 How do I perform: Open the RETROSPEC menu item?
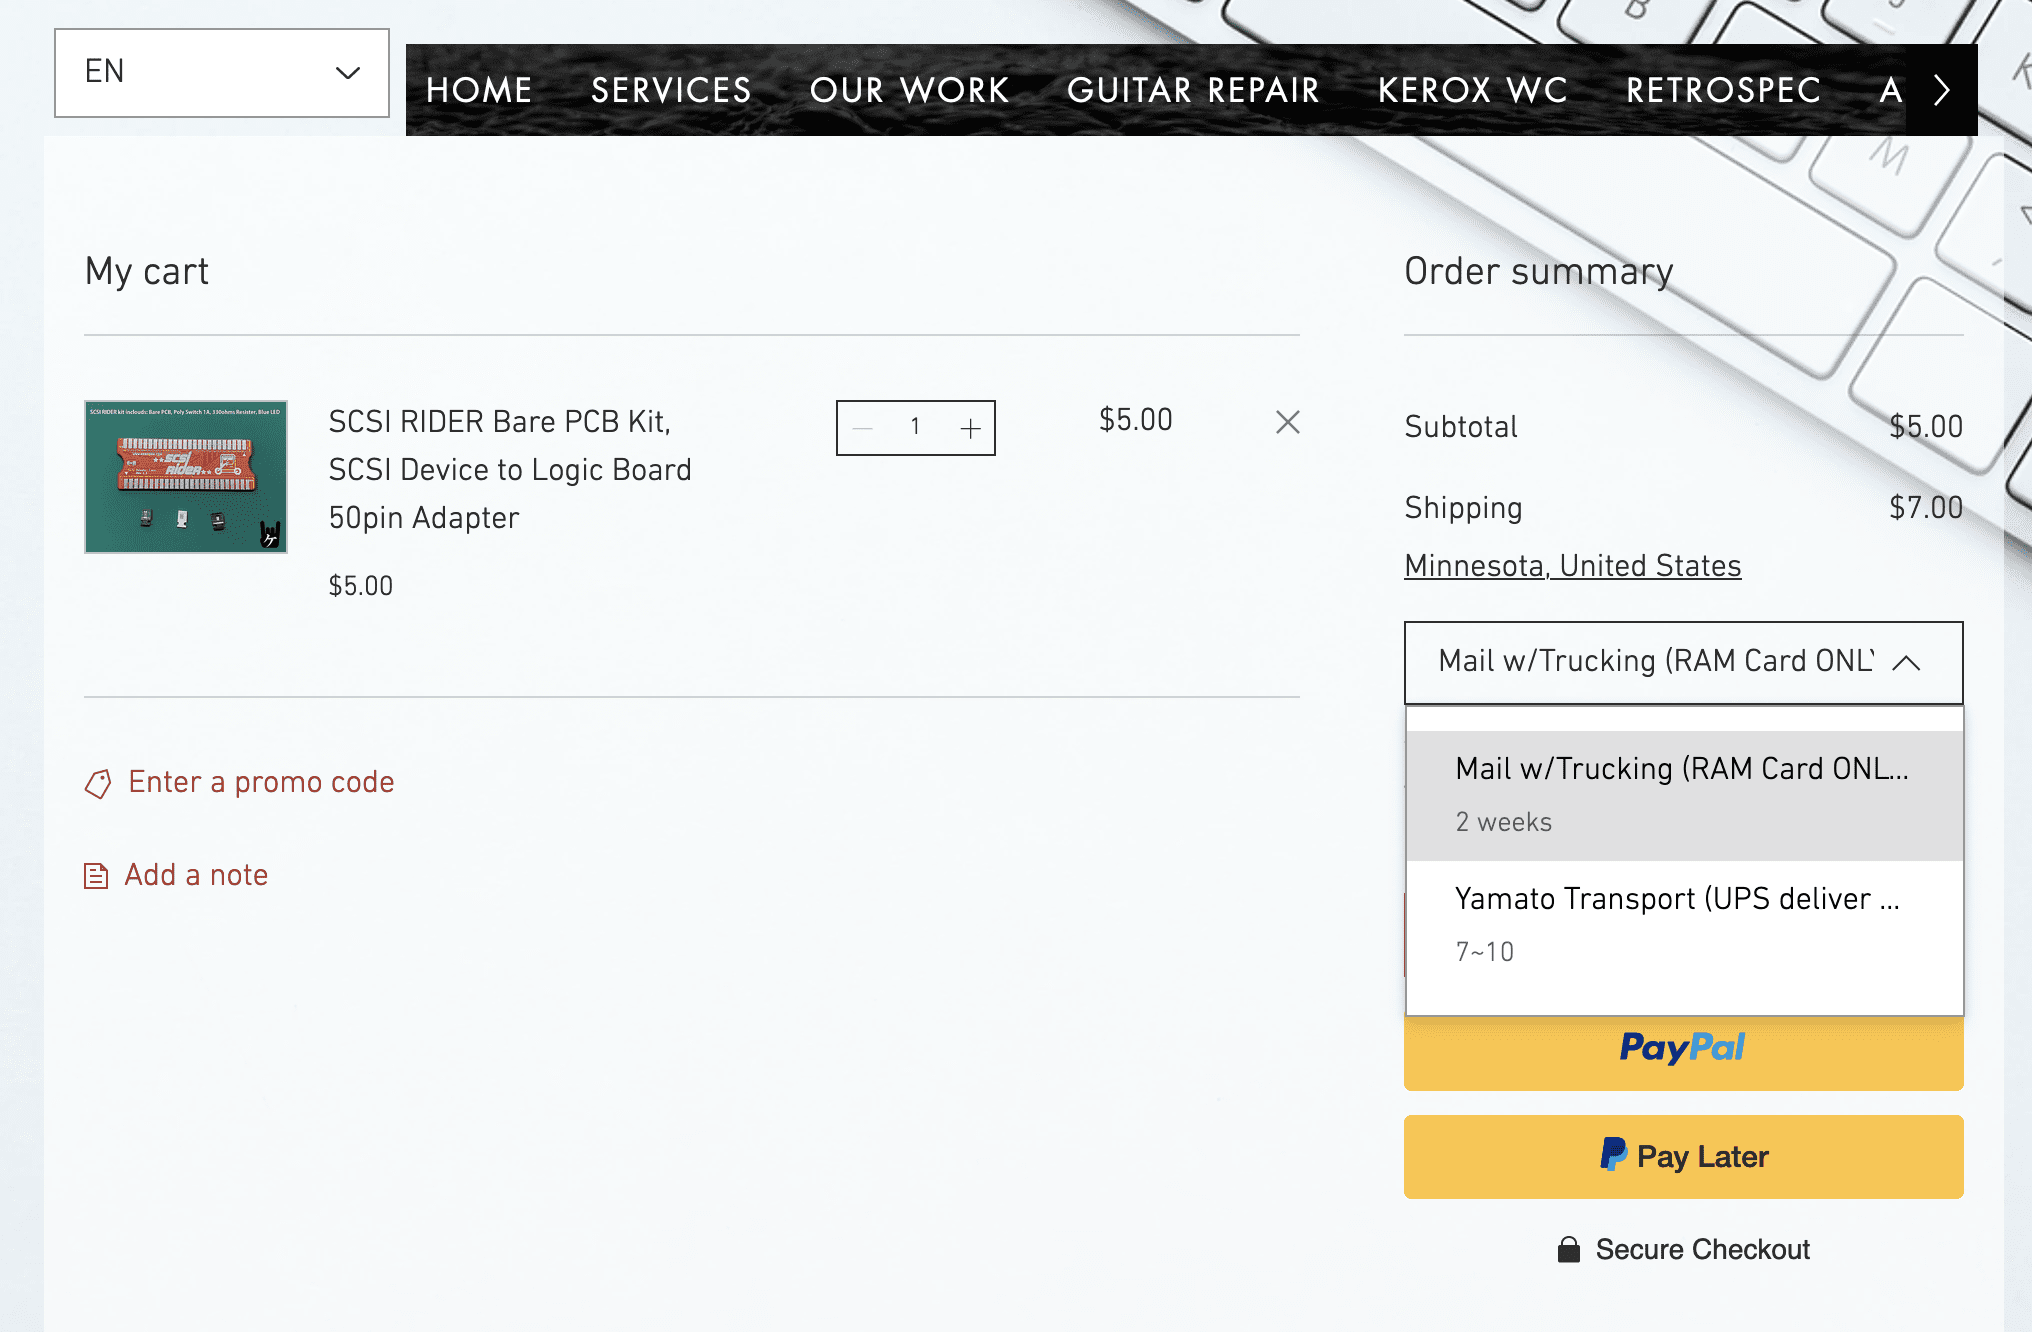(1723, 91)
